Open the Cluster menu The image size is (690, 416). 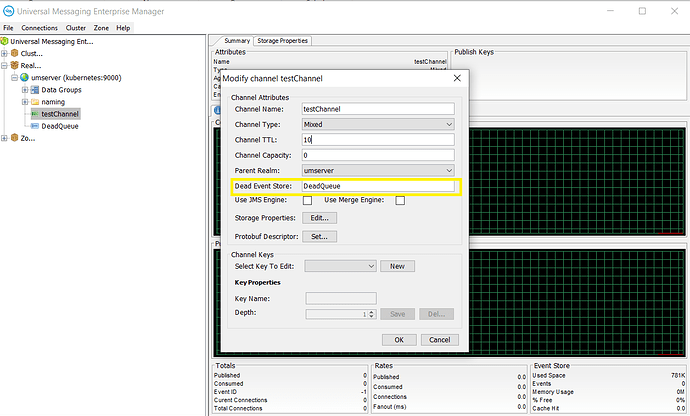coord(76,28)
